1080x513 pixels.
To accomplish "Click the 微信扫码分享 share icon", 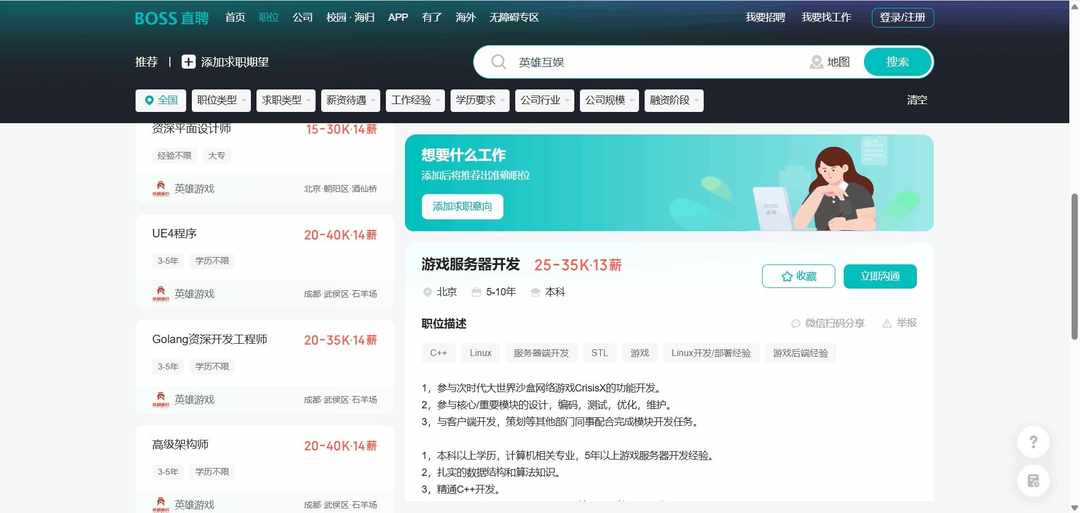I will [x=796, y=323].
